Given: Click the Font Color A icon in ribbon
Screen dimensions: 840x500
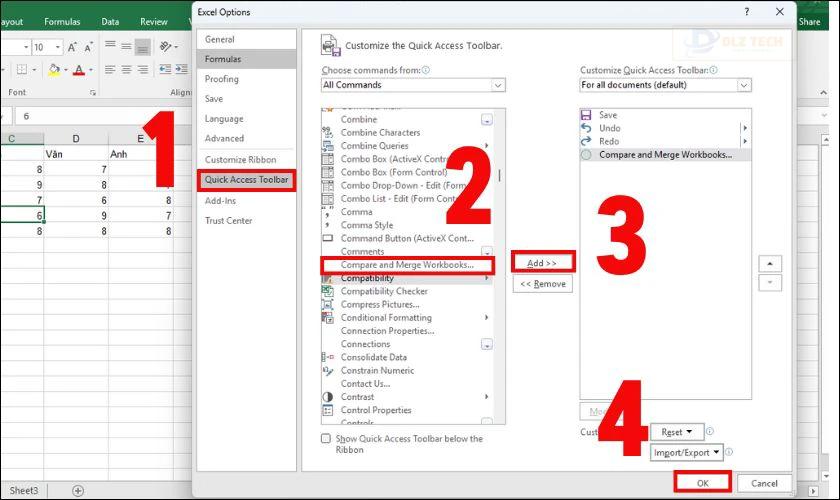Looking at the screenshot, I should point(79,70).
